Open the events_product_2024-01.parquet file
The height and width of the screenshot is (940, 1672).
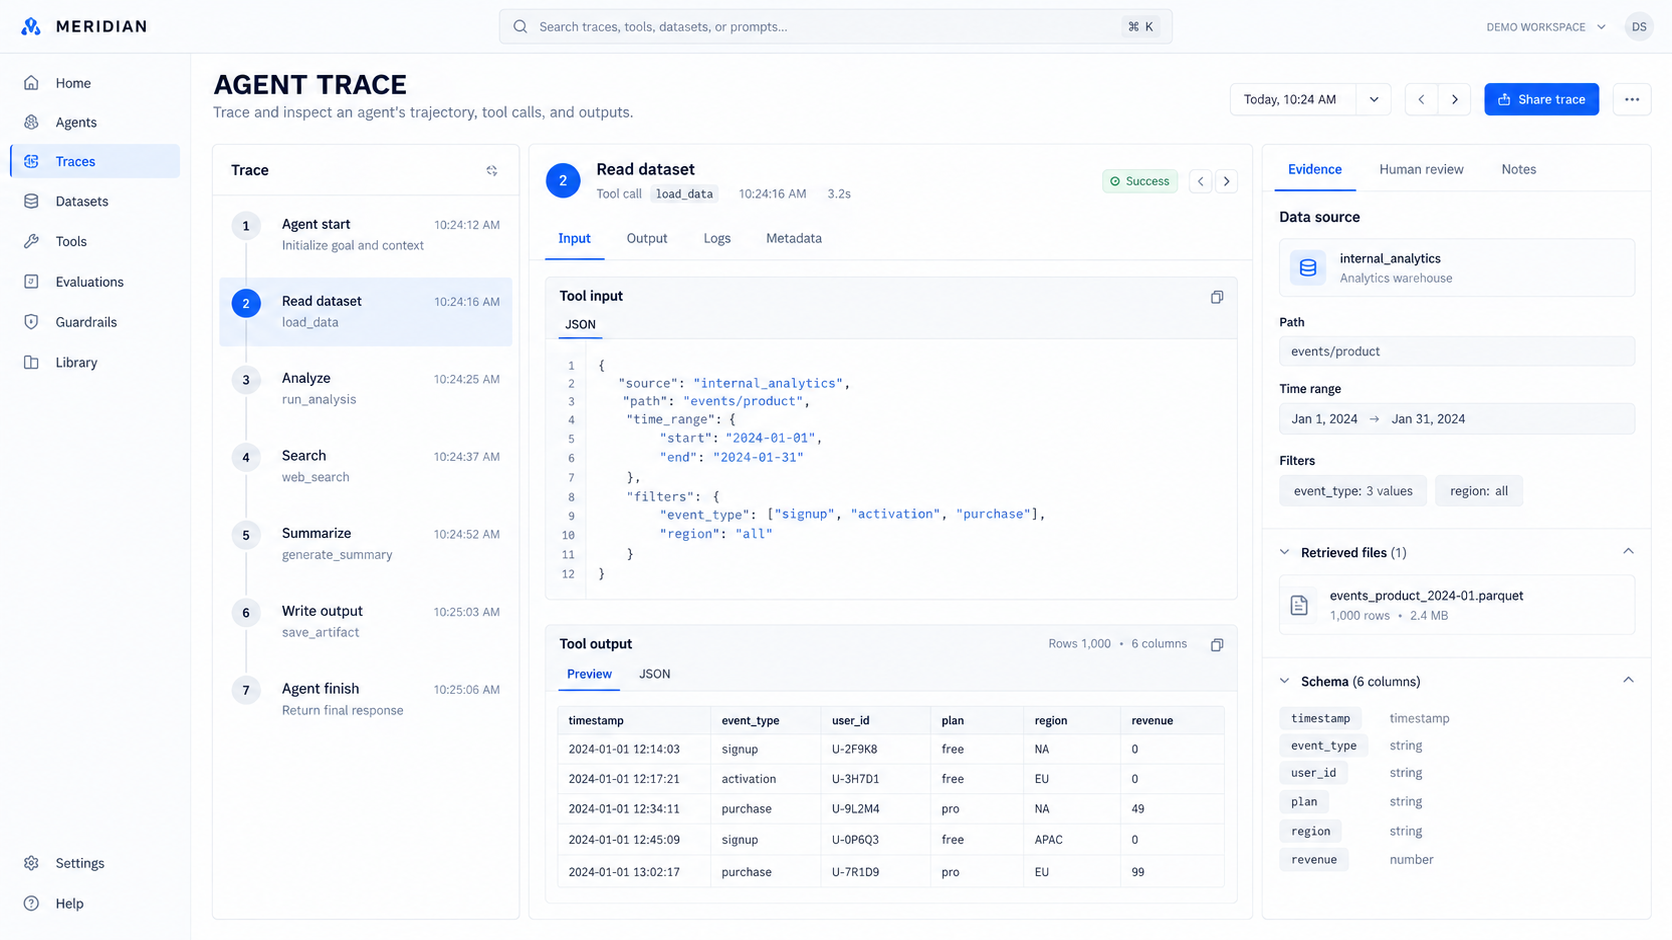point(1457,605)
